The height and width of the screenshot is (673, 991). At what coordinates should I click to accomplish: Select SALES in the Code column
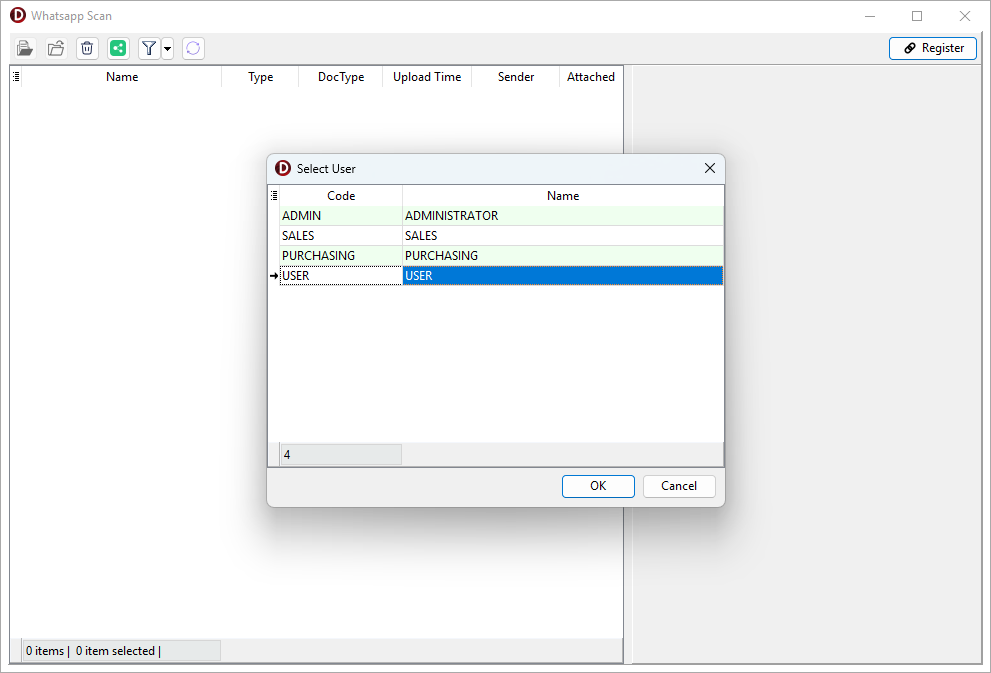tap(341, 236)
